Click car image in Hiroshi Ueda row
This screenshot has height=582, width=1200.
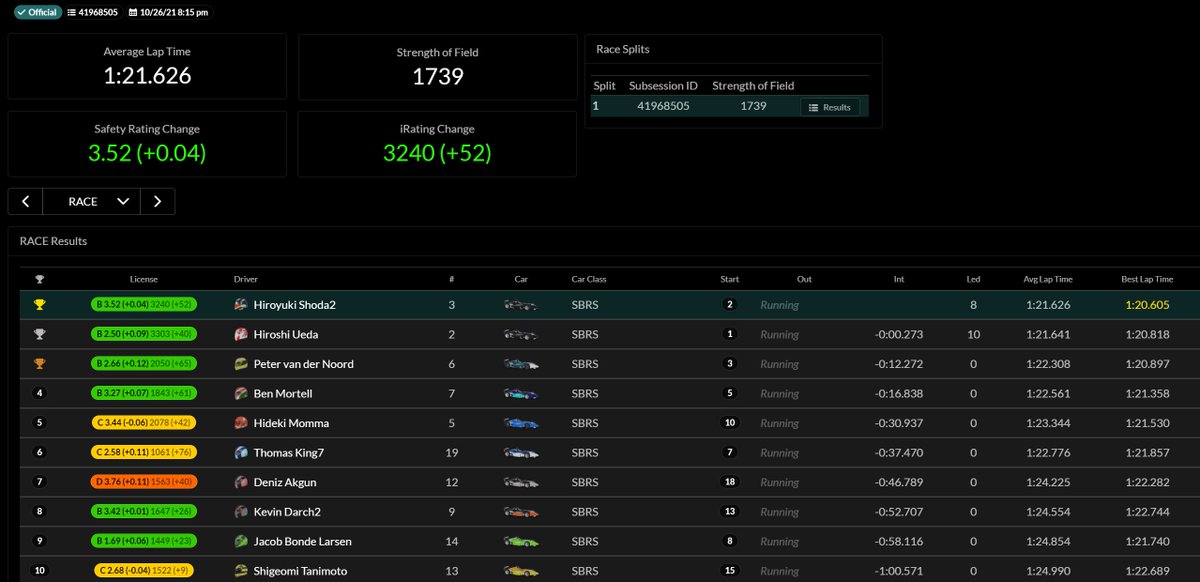[521, 334]
